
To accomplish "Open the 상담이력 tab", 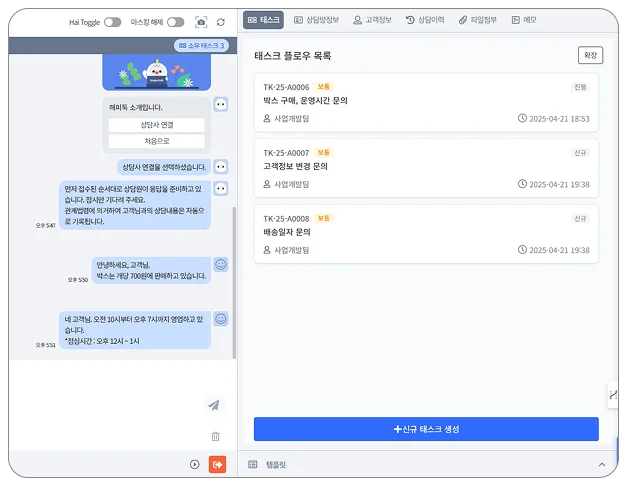I will click(425, 20).
